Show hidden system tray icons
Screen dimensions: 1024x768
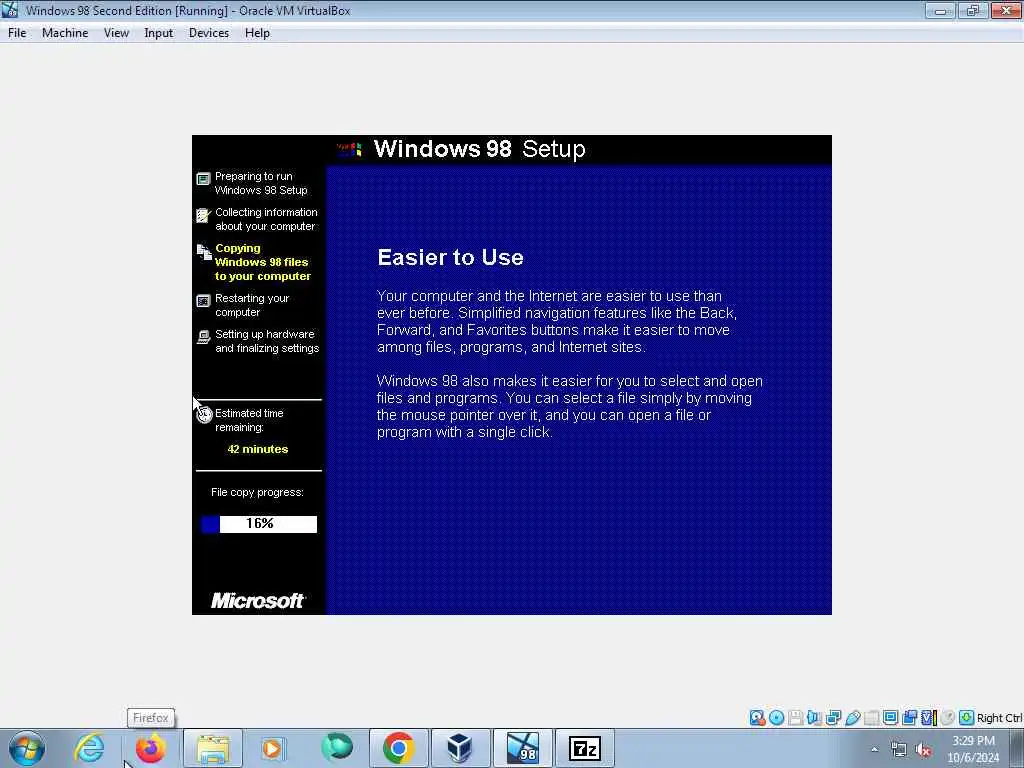875,749
